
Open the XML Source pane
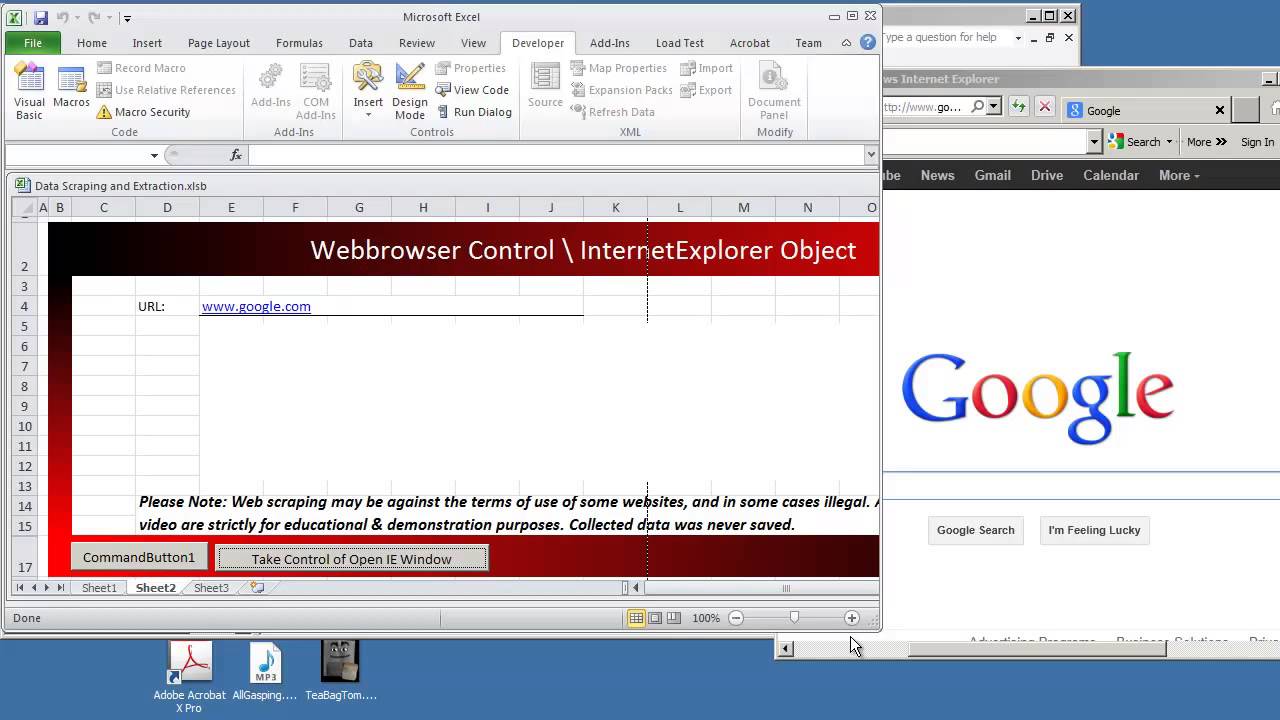pos(545,87)
